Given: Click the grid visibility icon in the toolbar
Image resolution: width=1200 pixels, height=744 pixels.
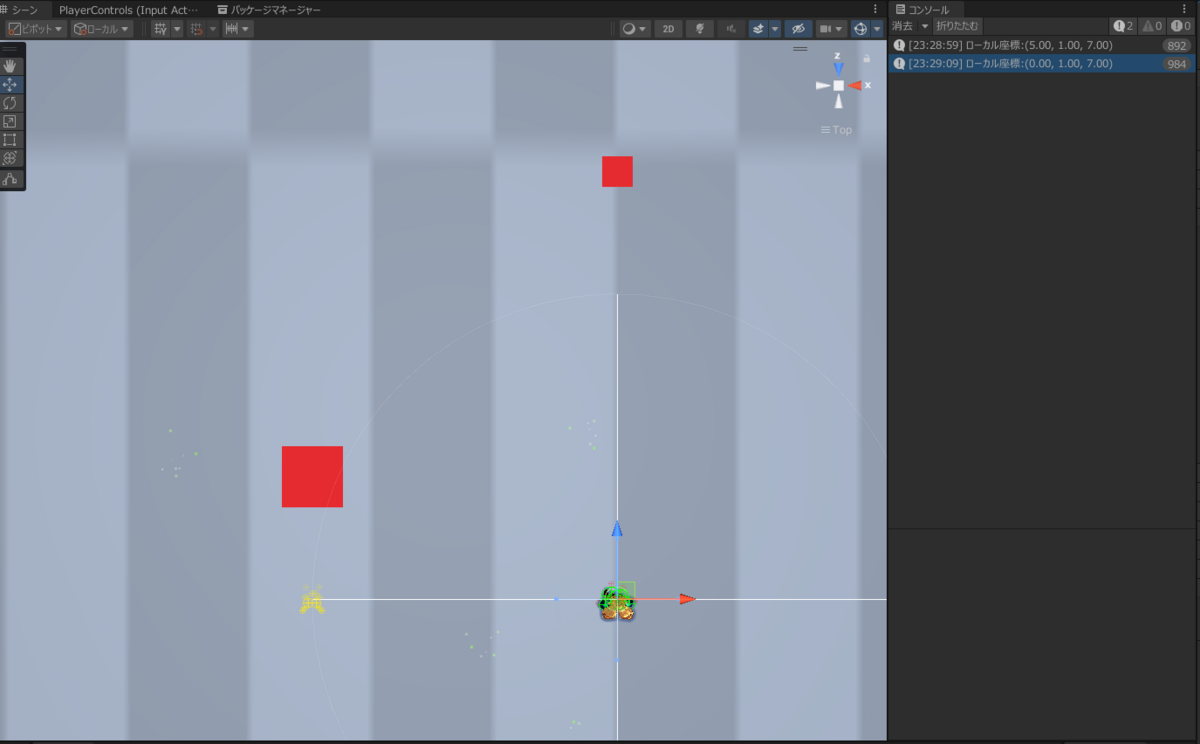Looking at the screenshot, I should tap(160, 28).
